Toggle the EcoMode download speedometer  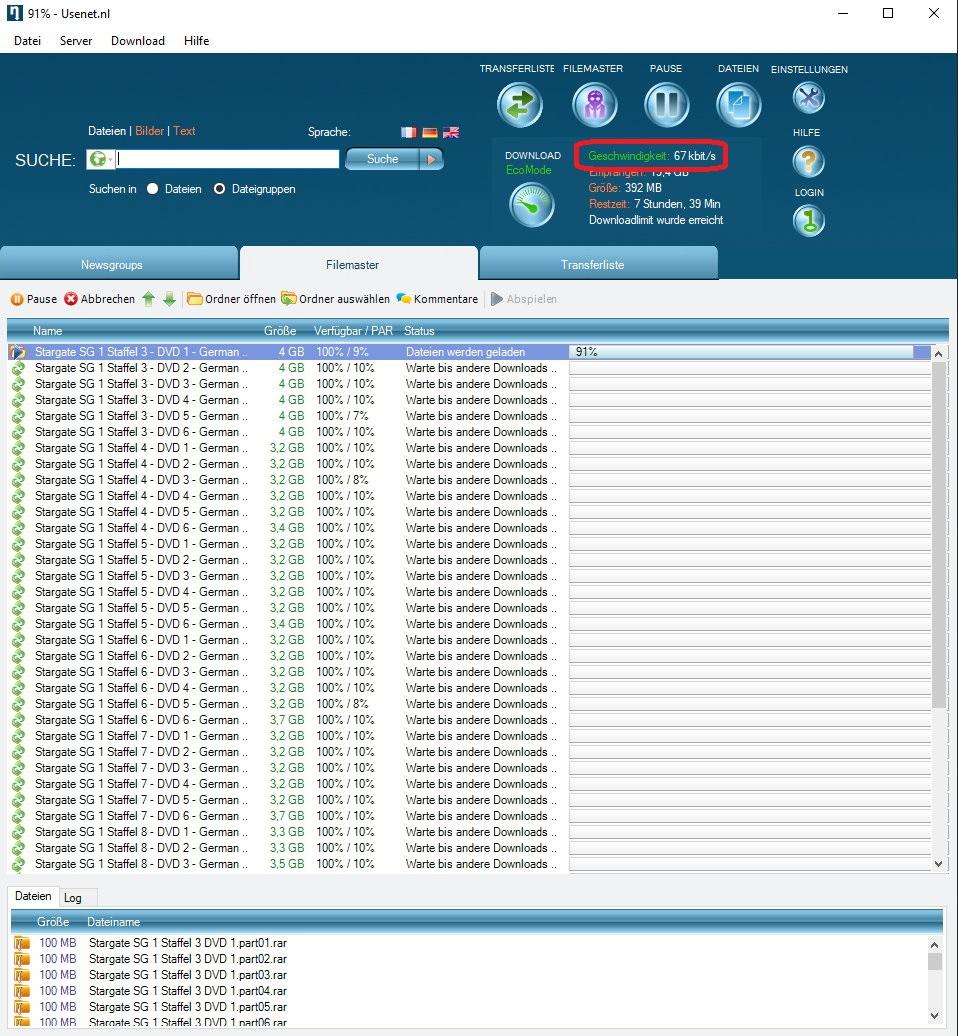coord(532,204)
